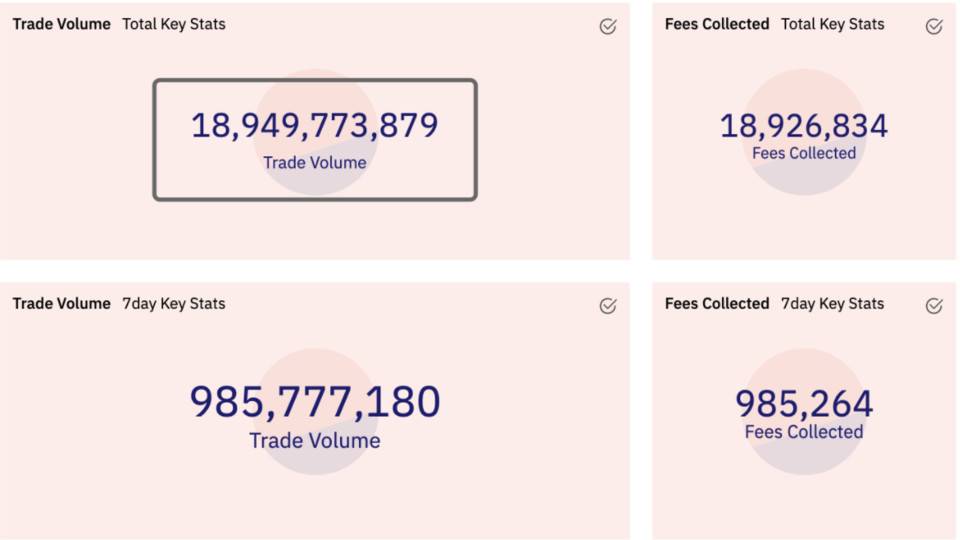Viewport: 960px width, 540px height.
Task: Click 7day Key Stats subtitle beside Trade Volume heading
Action: [x=174, y=304]
